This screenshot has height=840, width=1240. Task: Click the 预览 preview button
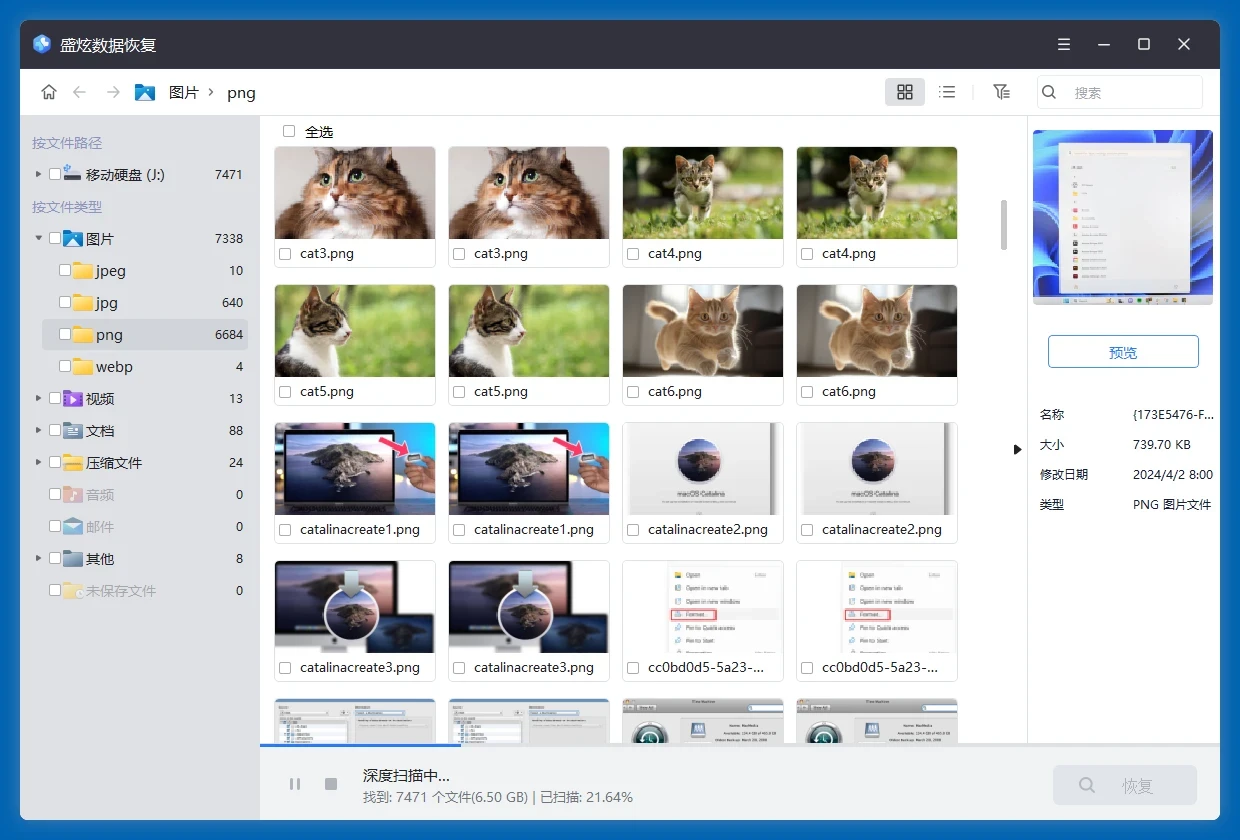pyautogui.click(x=1122, y=352)
